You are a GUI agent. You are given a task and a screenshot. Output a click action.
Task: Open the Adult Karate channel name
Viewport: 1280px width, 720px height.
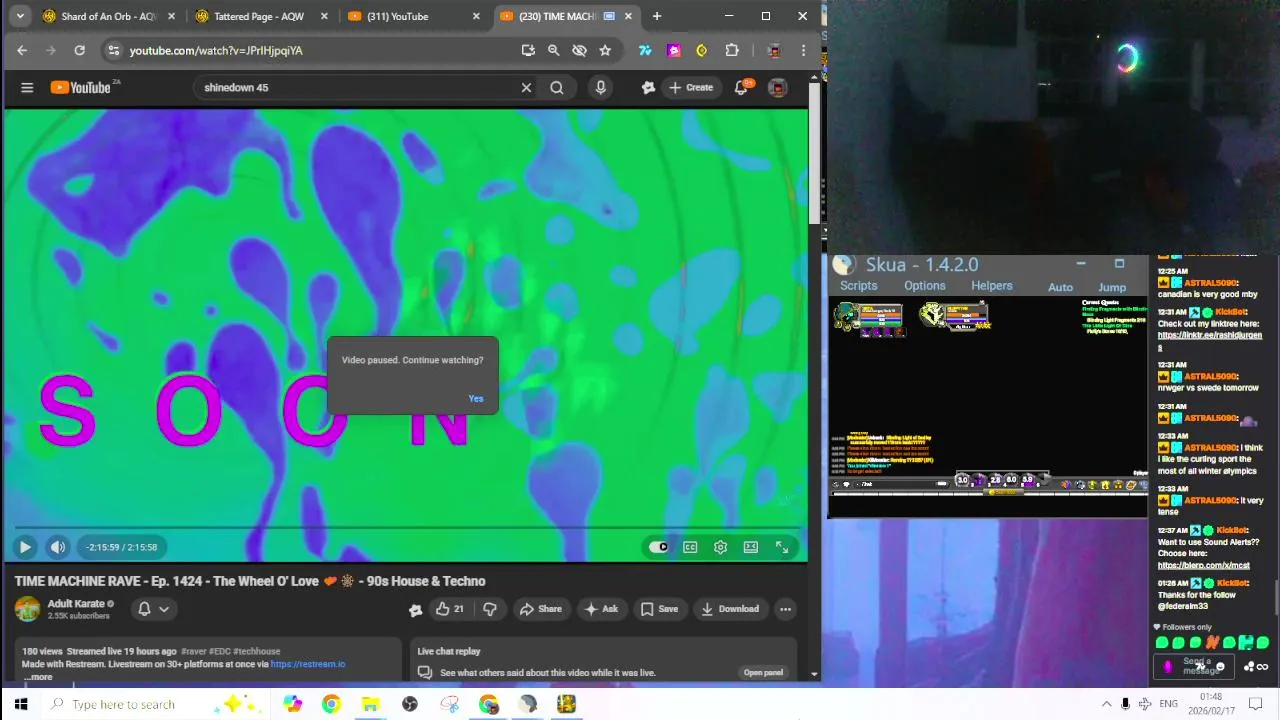point(76,604)
